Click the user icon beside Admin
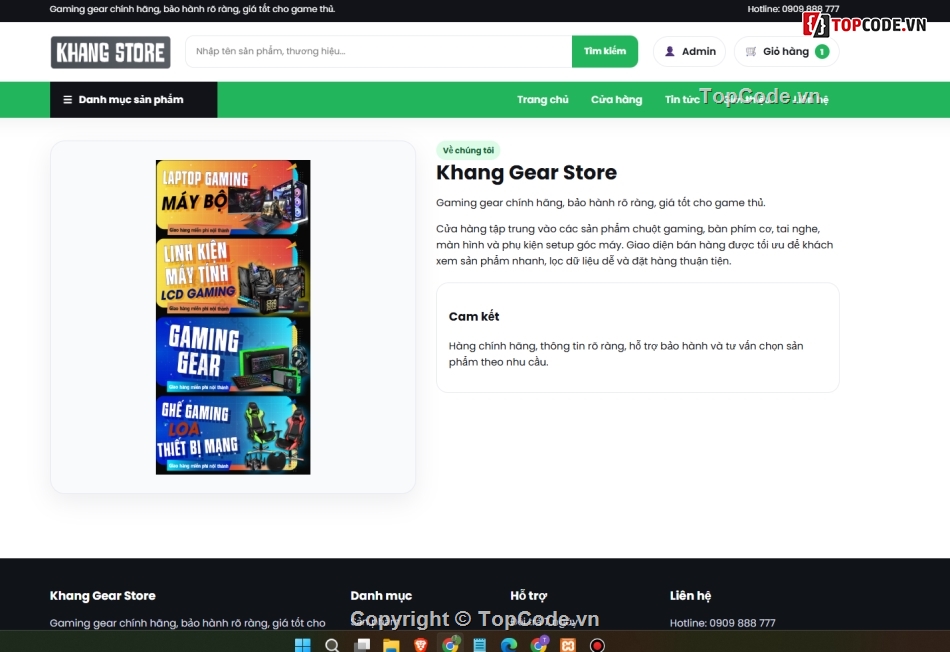The width and height of the screenshot is (950, 652). coord(669,52)
